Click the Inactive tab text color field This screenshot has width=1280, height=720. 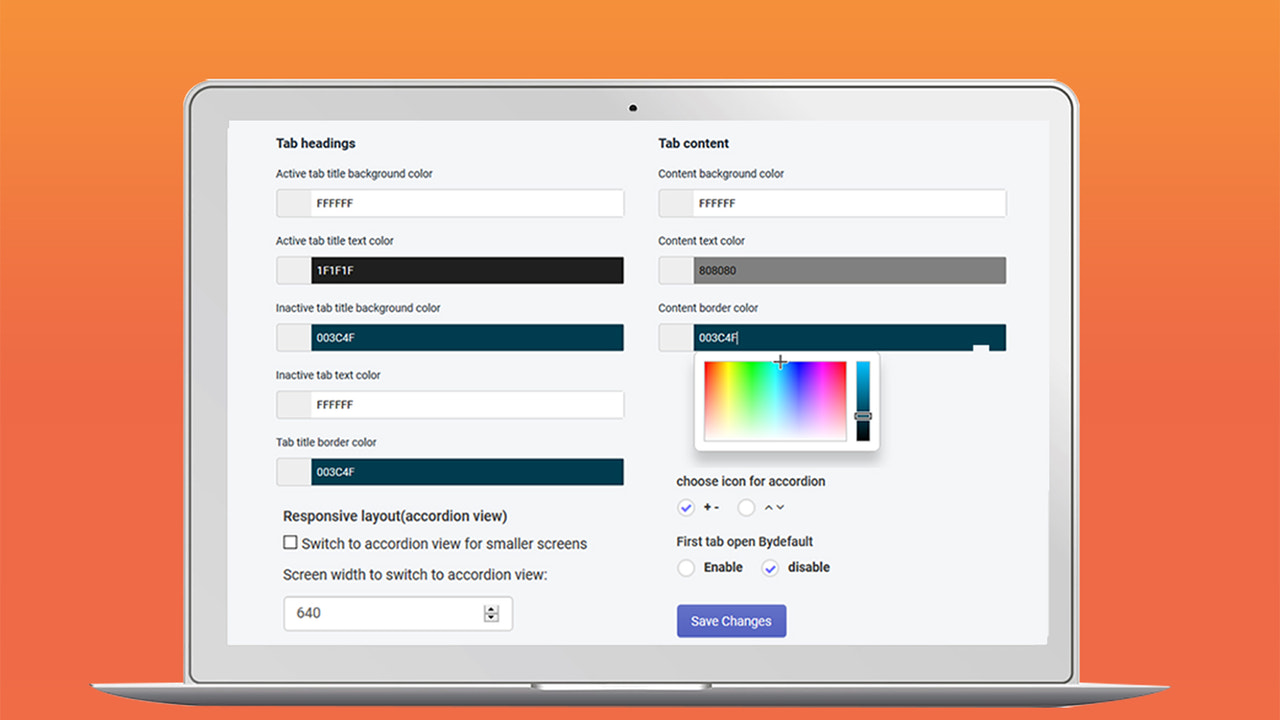click(467, 404)
